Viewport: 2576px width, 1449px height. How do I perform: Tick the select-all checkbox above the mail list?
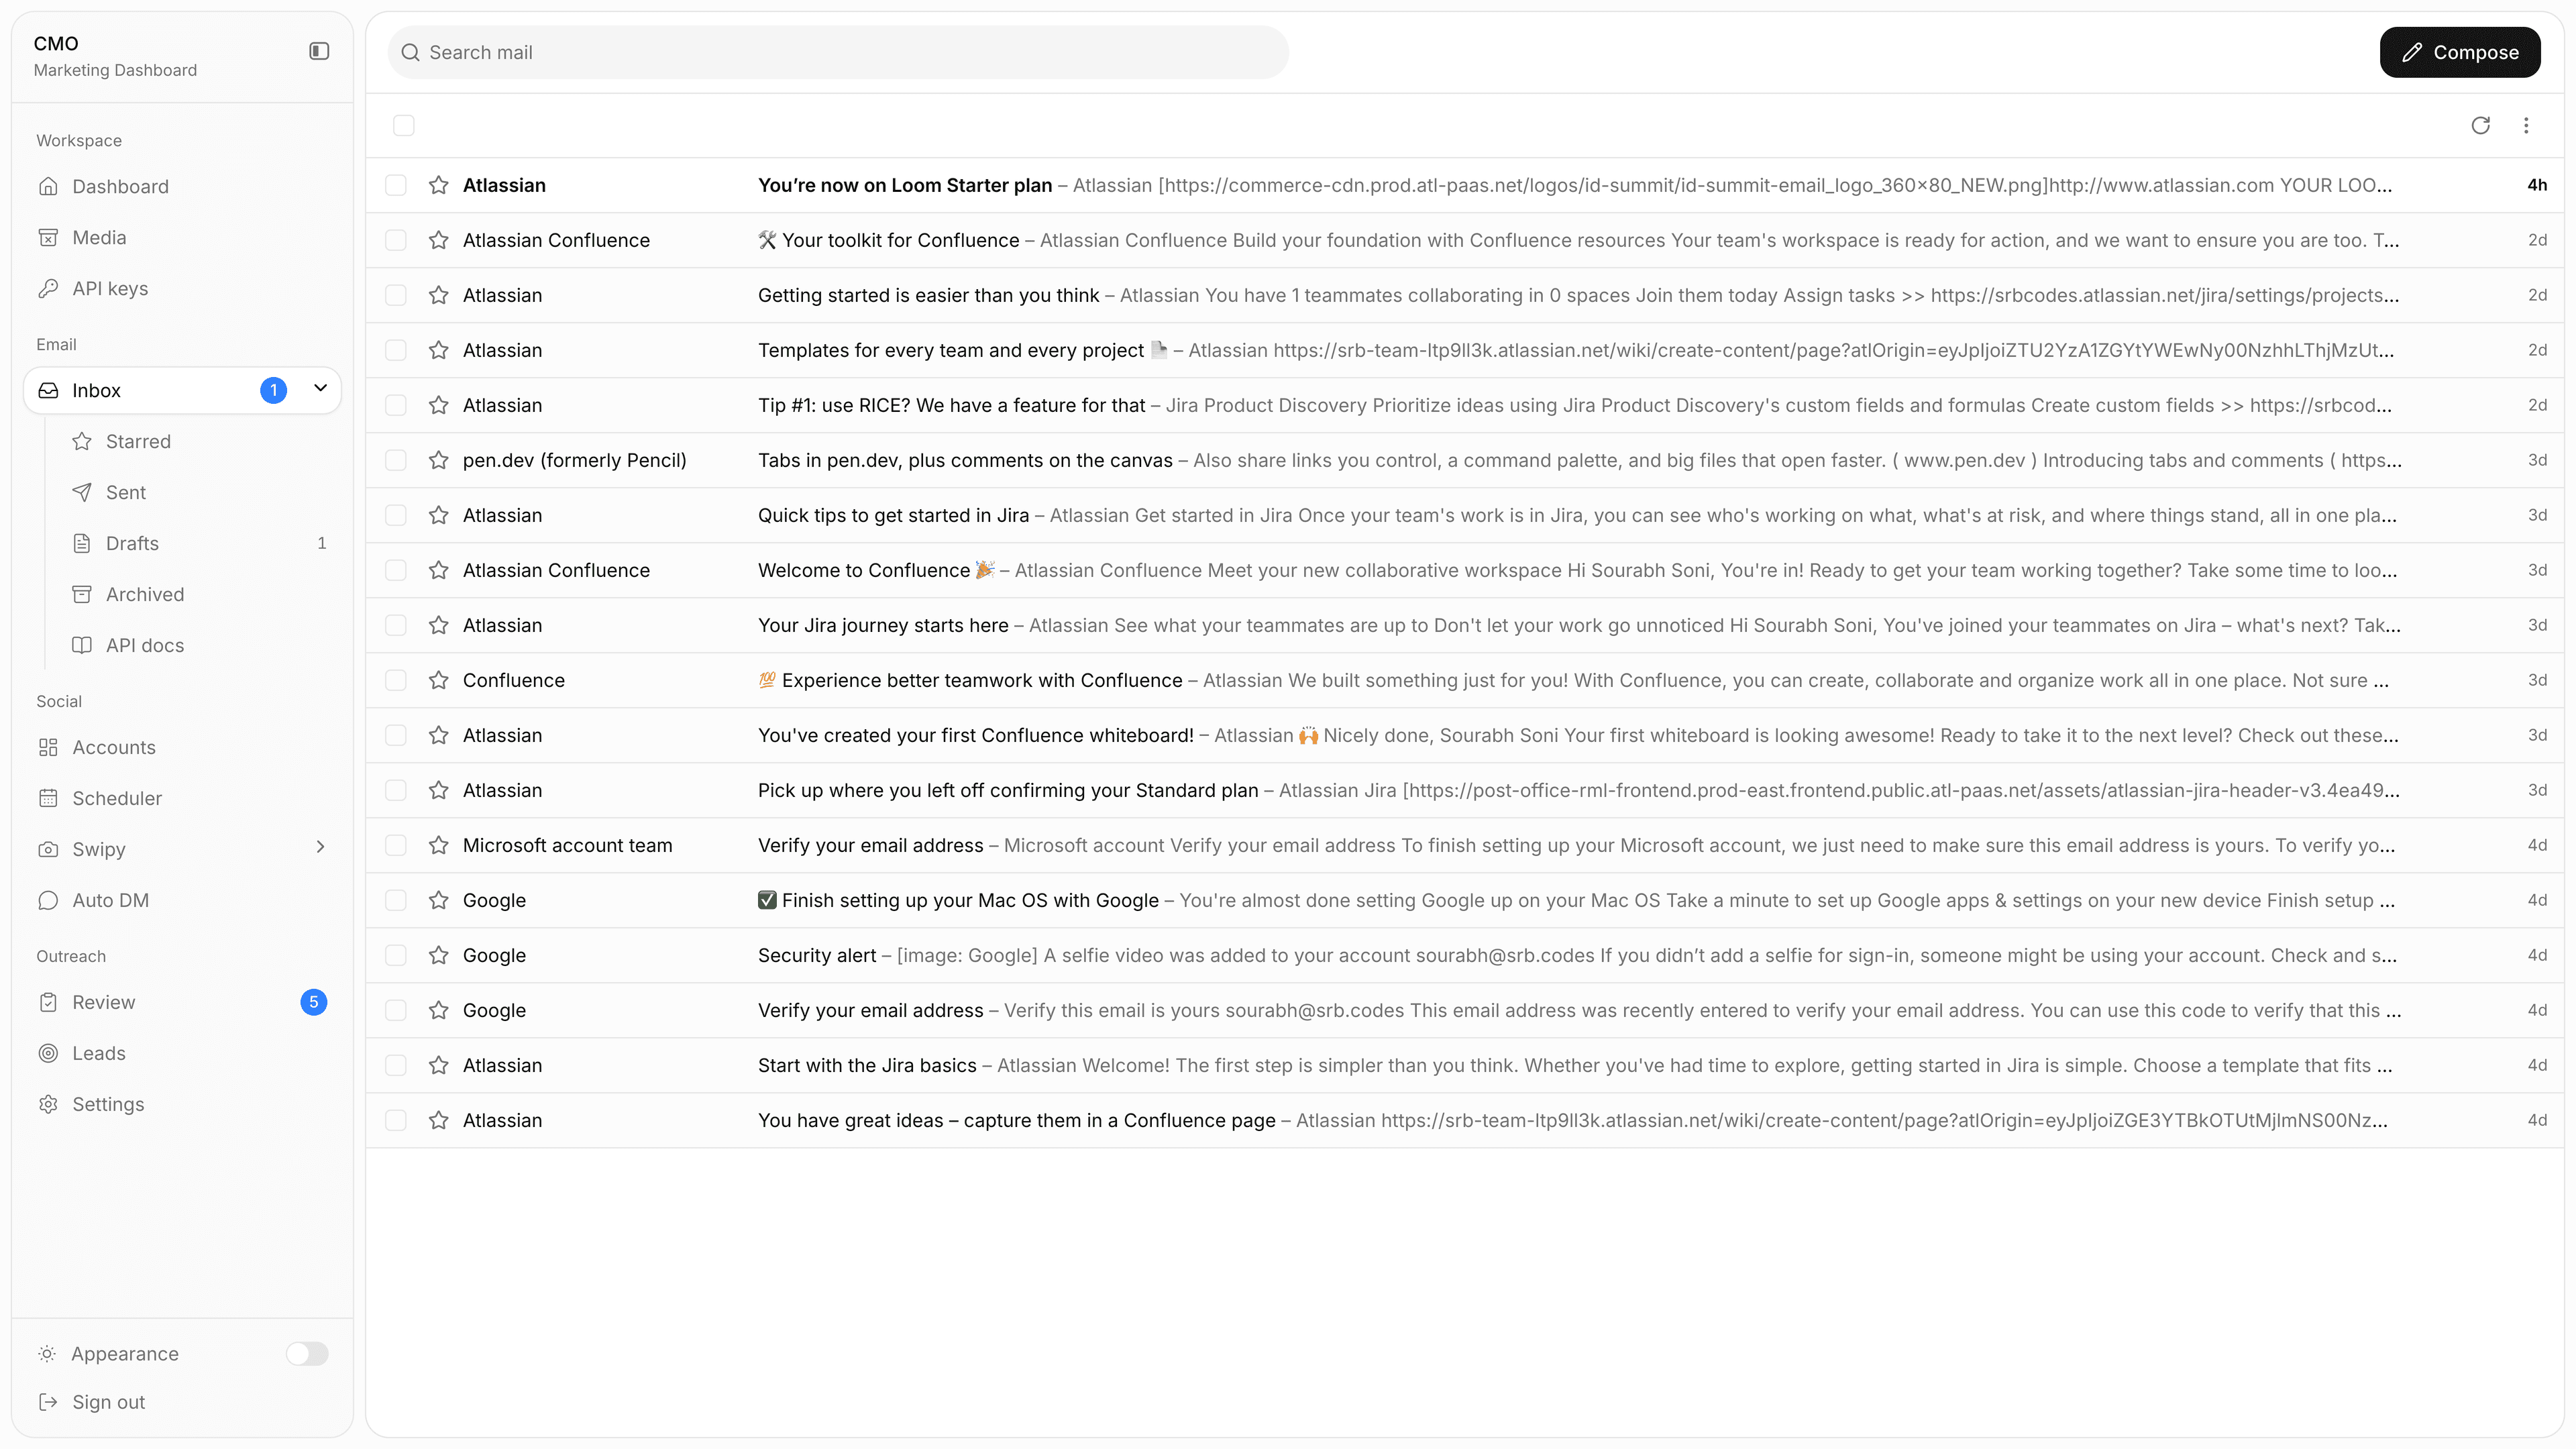404,125
